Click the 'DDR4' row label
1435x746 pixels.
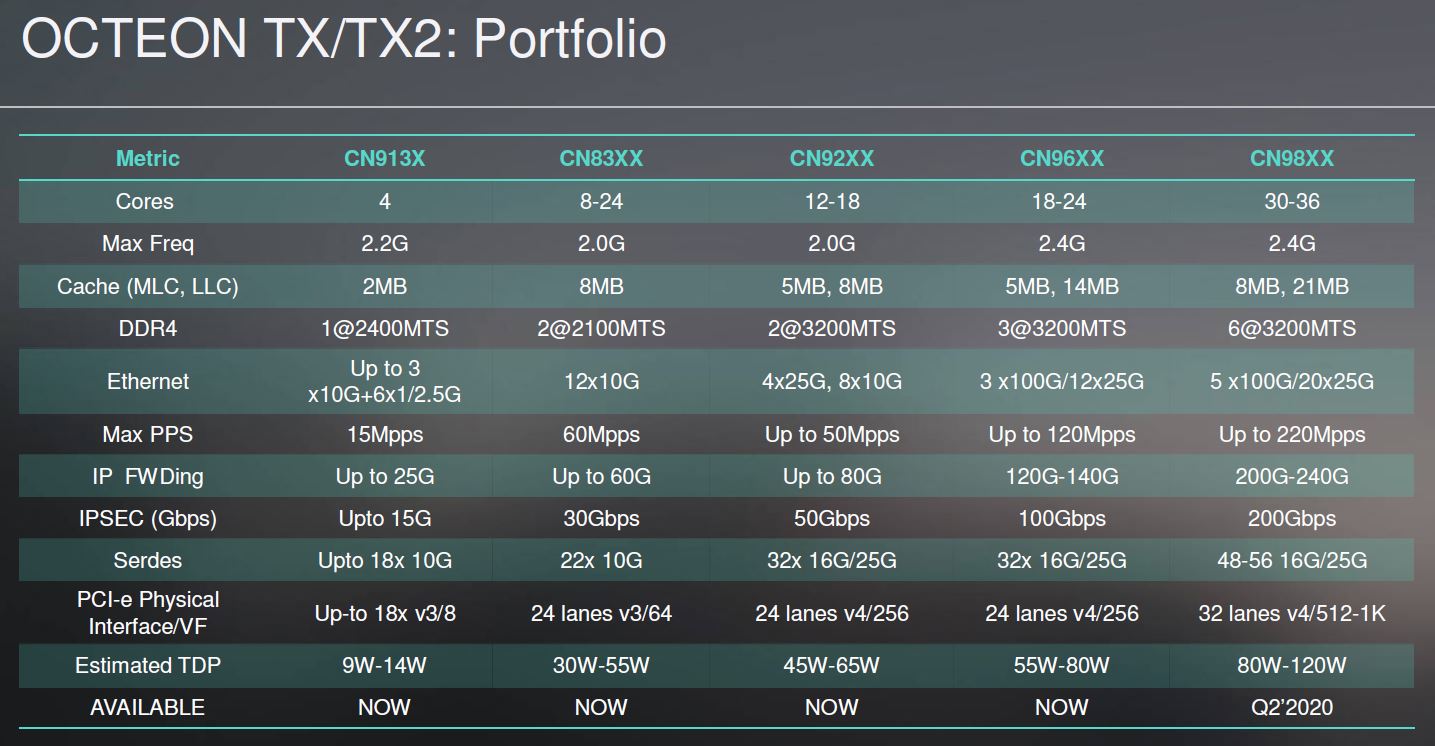tap(148, 328)
